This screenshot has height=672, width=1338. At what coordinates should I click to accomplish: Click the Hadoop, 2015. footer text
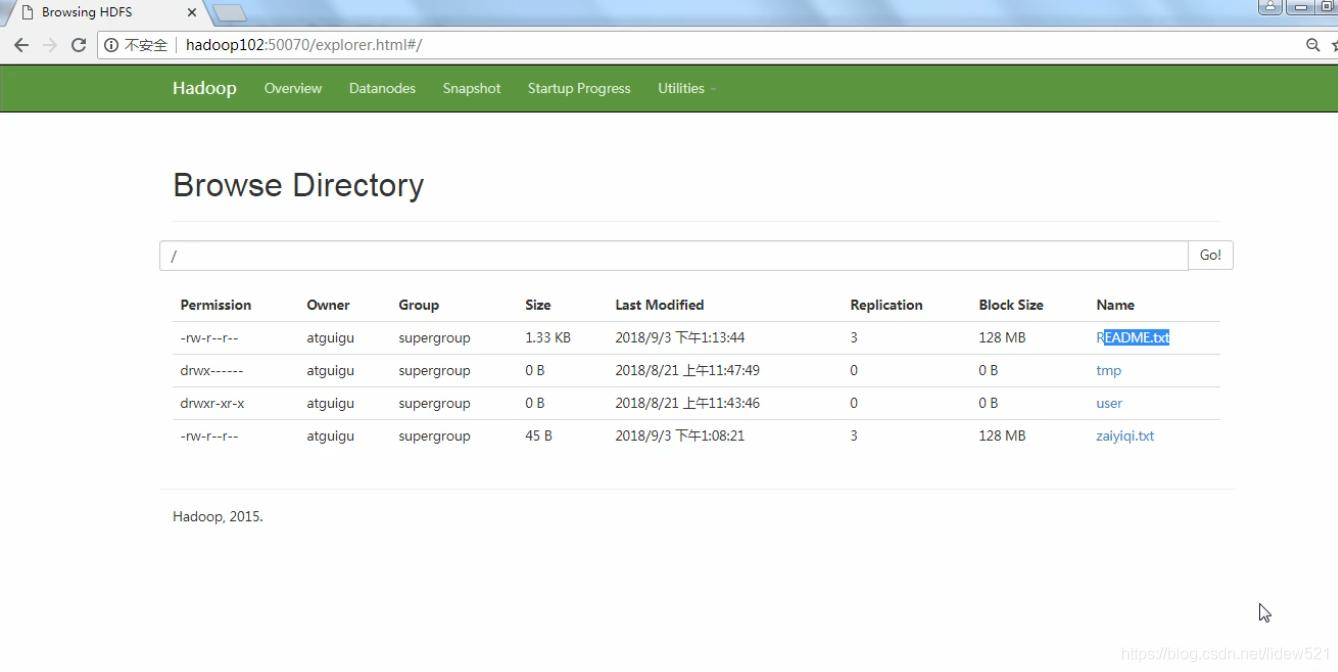pos(218,517)
